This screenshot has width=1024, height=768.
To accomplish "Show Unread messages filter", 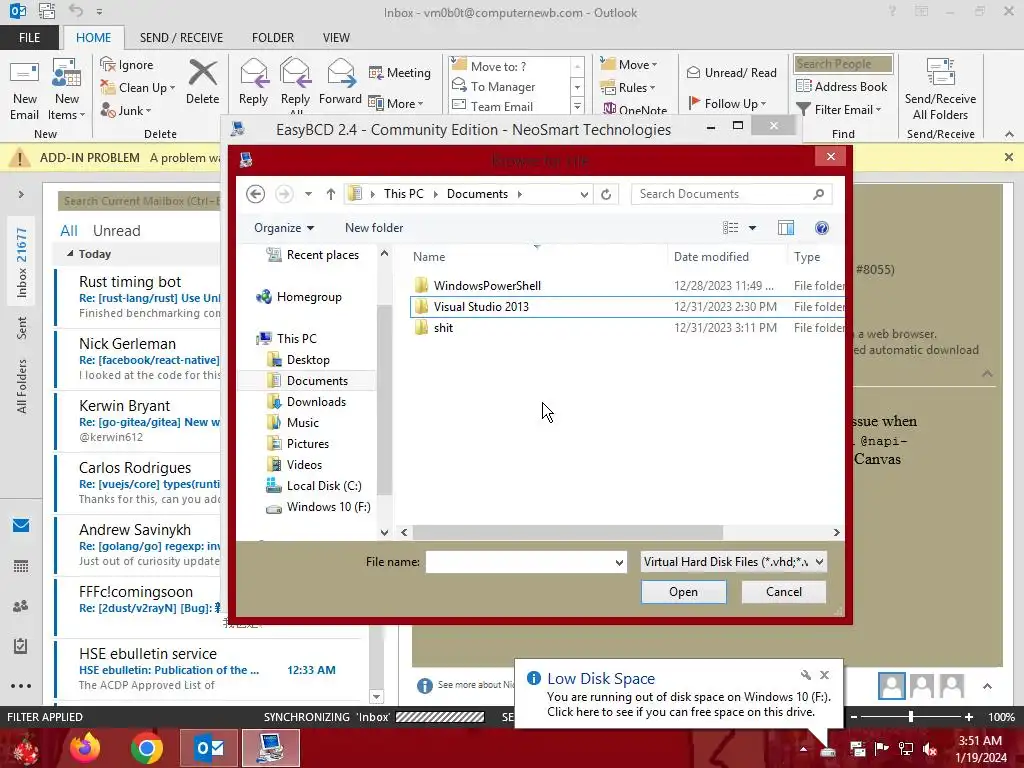I will point(116,231).
